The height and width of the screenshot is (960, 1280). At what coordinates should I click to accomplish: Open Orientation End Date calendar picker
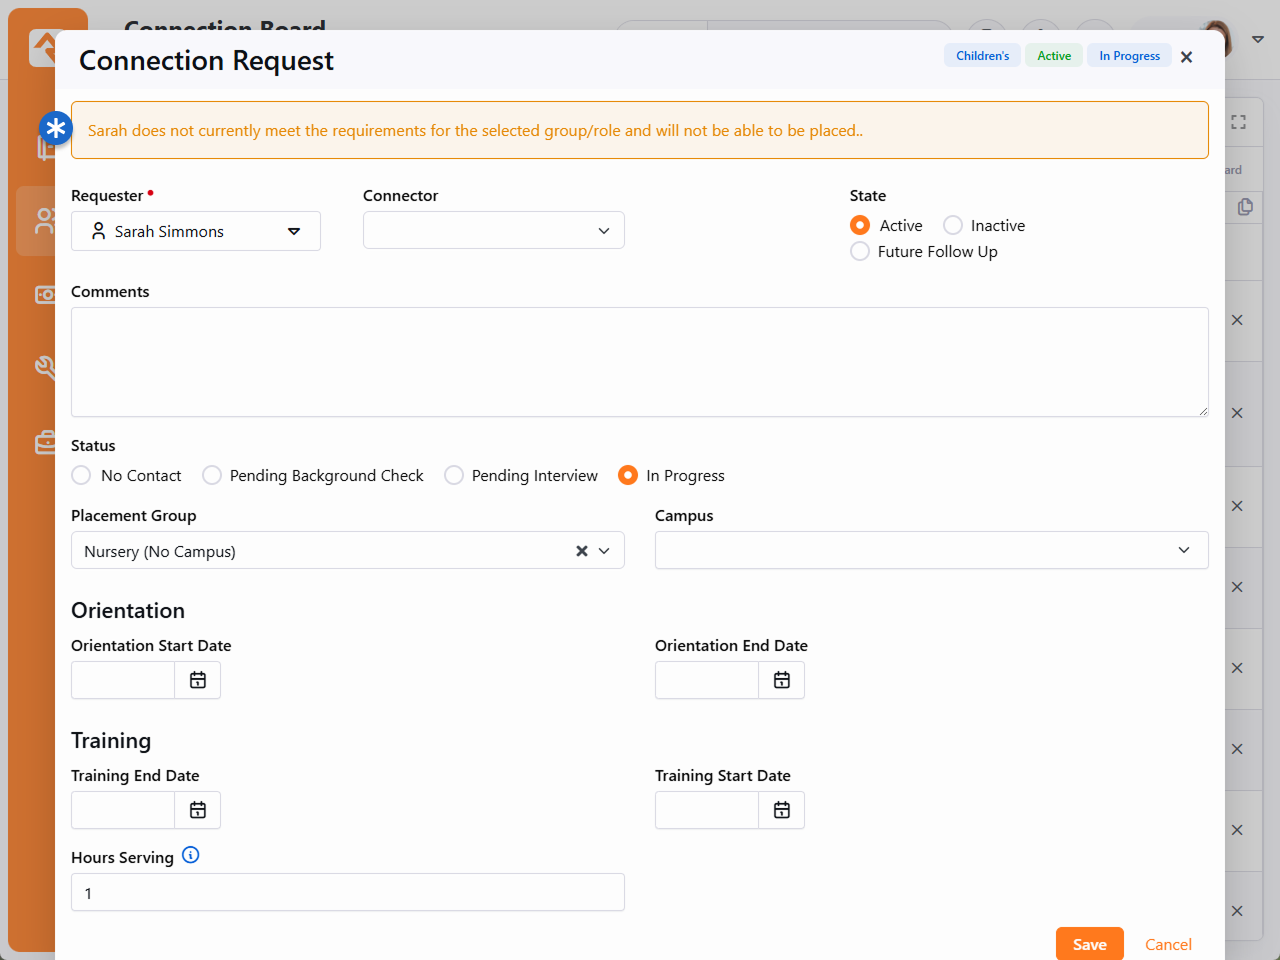click(782, 680)
